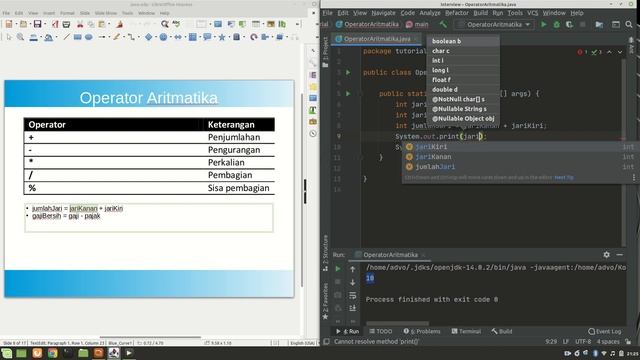
Task: Click the text box with jumlahJari formula on slide
Action: tap(149, 218)
